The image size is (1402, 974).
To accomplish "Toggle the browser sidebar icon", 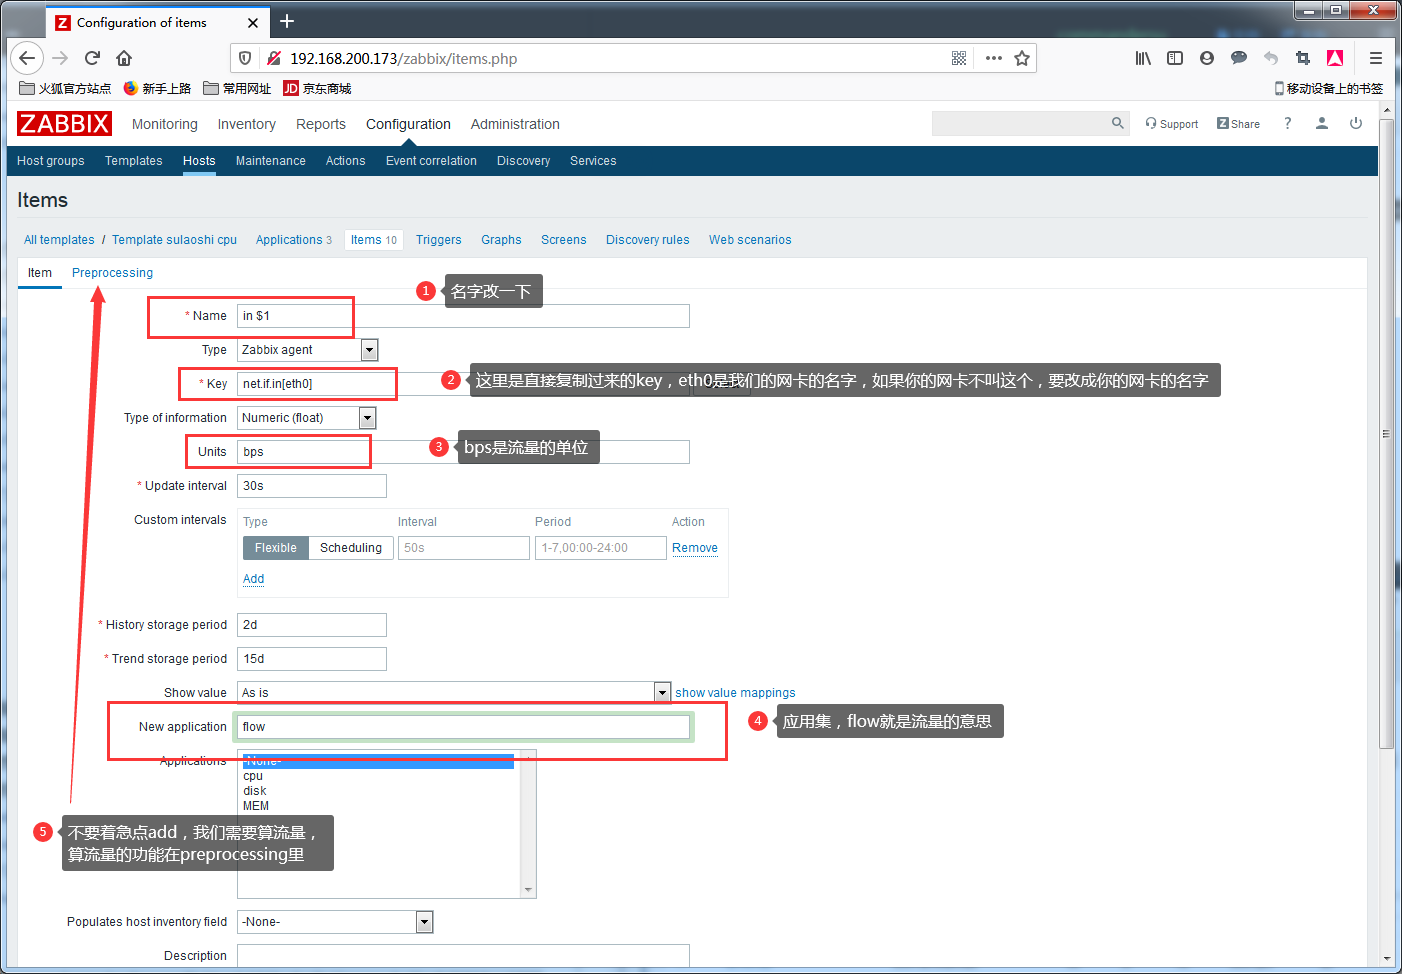I will coord(1175,58).
